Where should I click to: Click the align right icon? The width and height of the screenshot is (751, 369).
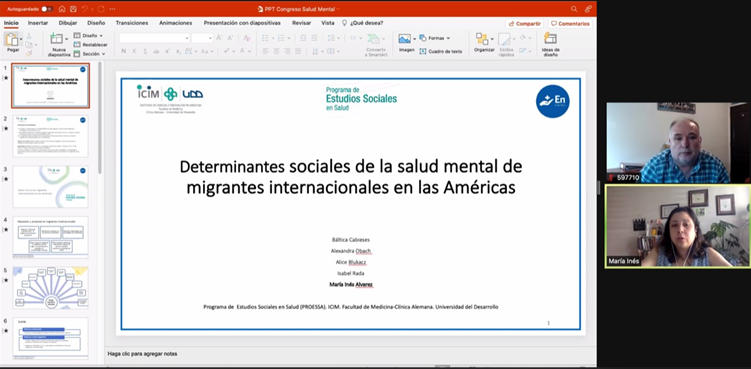[x=287, y=51]
